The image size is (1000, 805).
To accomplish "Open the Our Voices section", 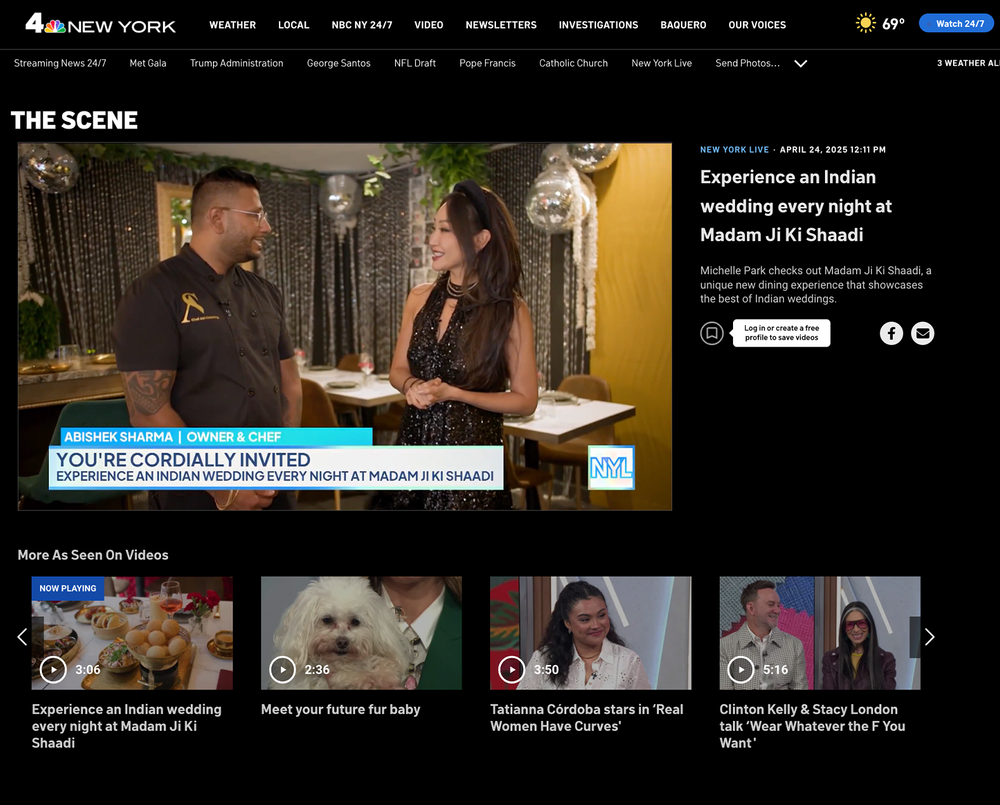I will [x=757, y=25].
